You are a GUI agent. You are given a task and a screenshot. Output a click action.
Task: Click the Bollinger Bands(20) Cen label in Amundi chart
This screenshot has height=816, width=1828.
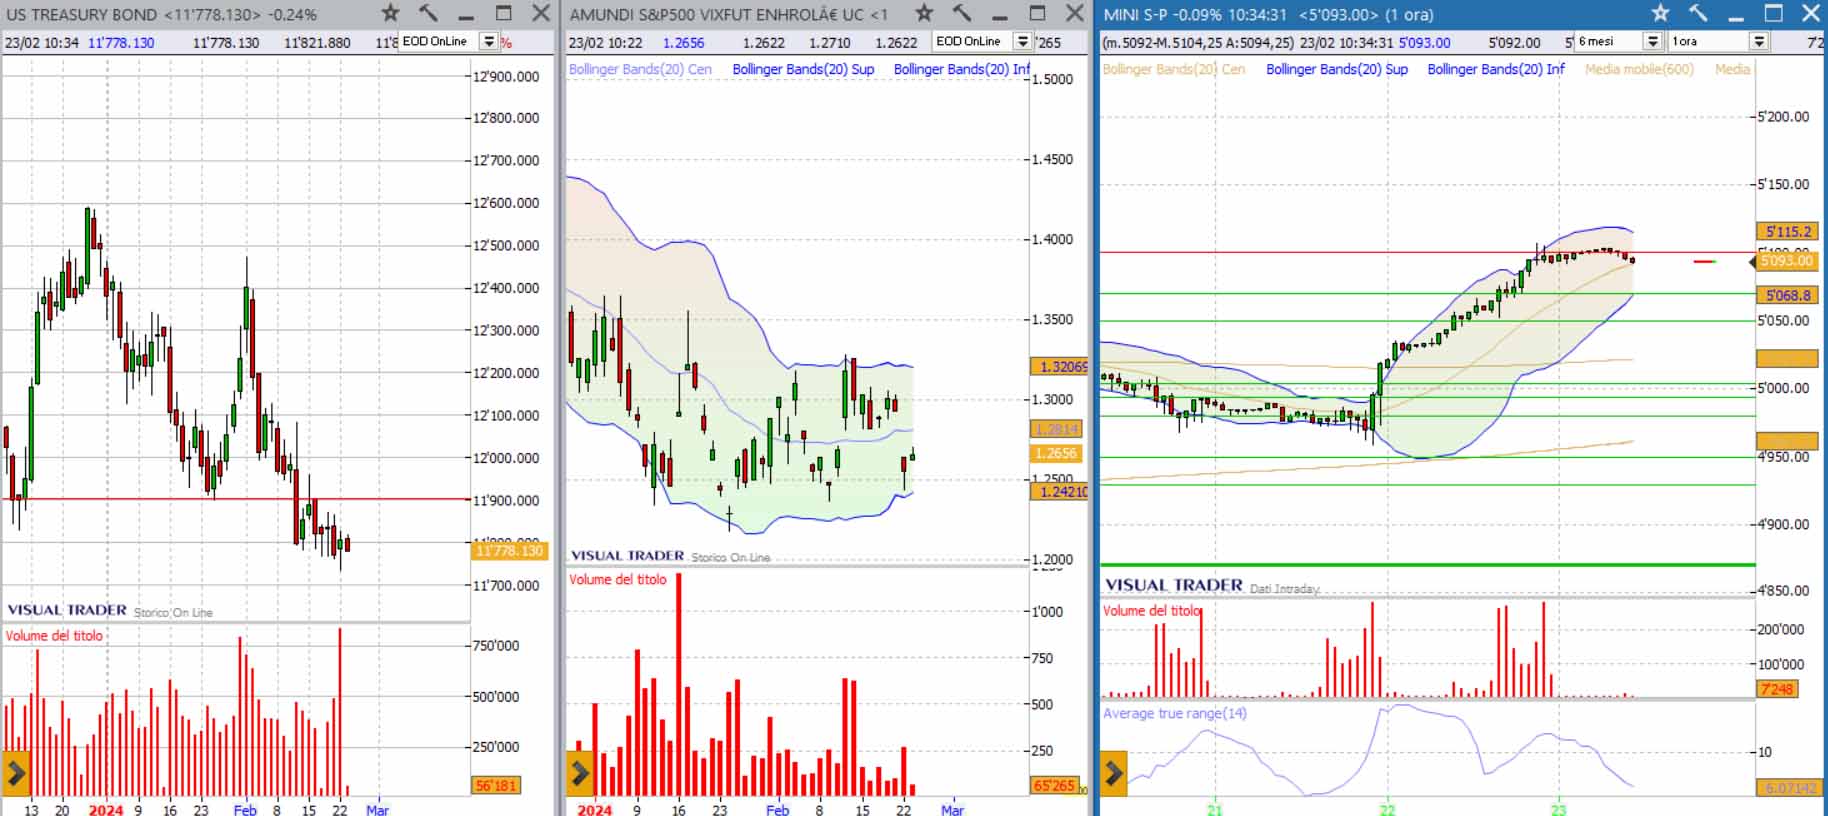[640, 69]
